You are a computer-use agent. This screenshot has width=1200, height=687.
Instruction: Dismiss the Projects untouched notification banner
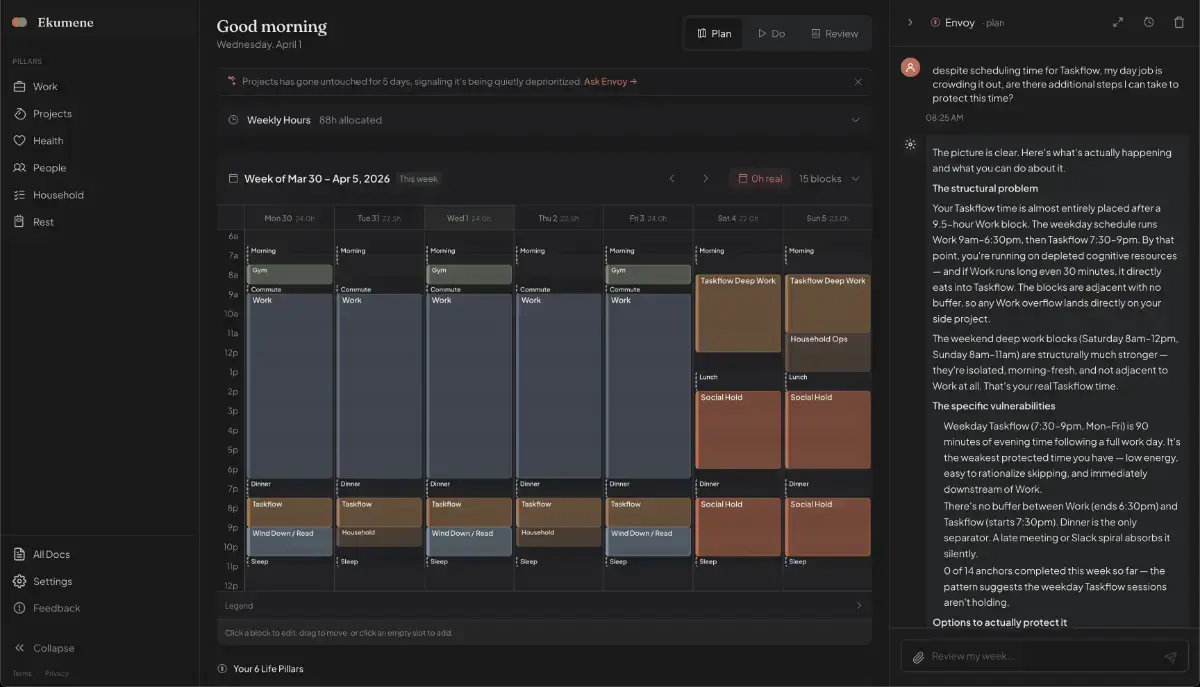858,82
